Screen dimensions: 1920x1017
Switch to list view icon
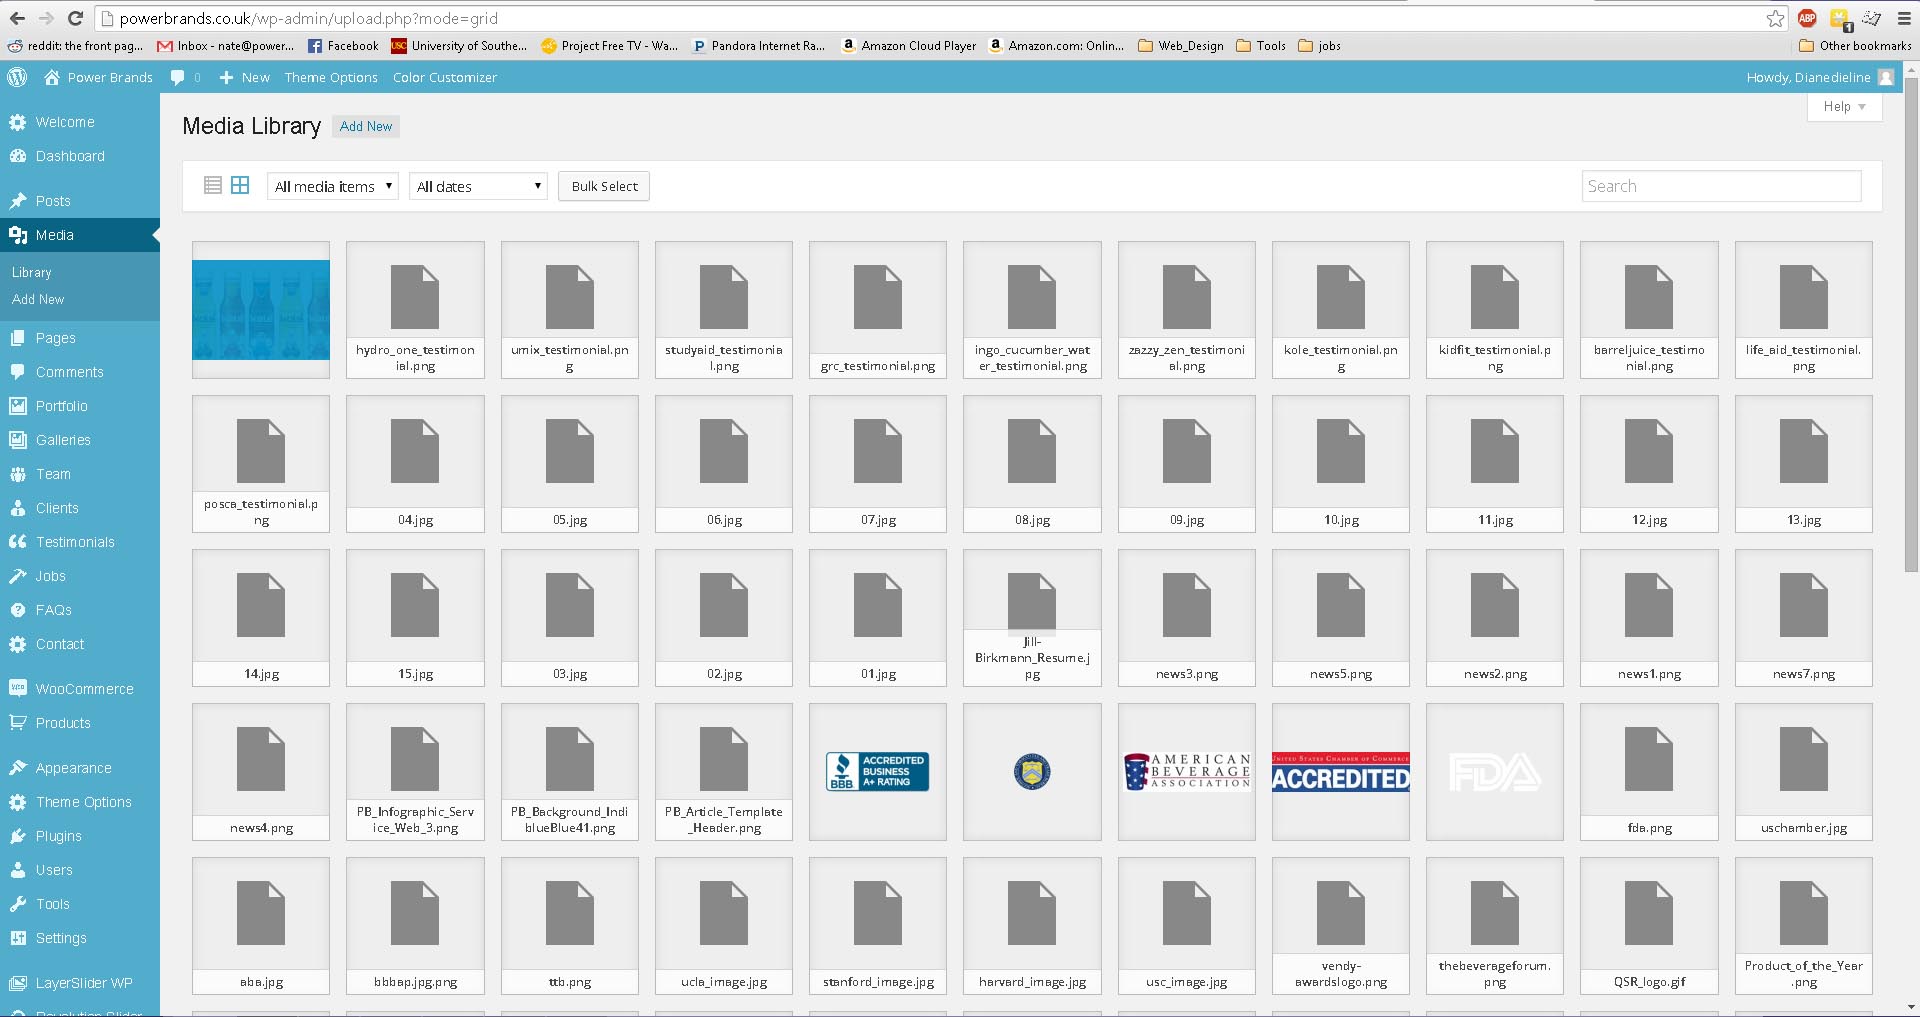pyautogui.click(x=212, y=185)
